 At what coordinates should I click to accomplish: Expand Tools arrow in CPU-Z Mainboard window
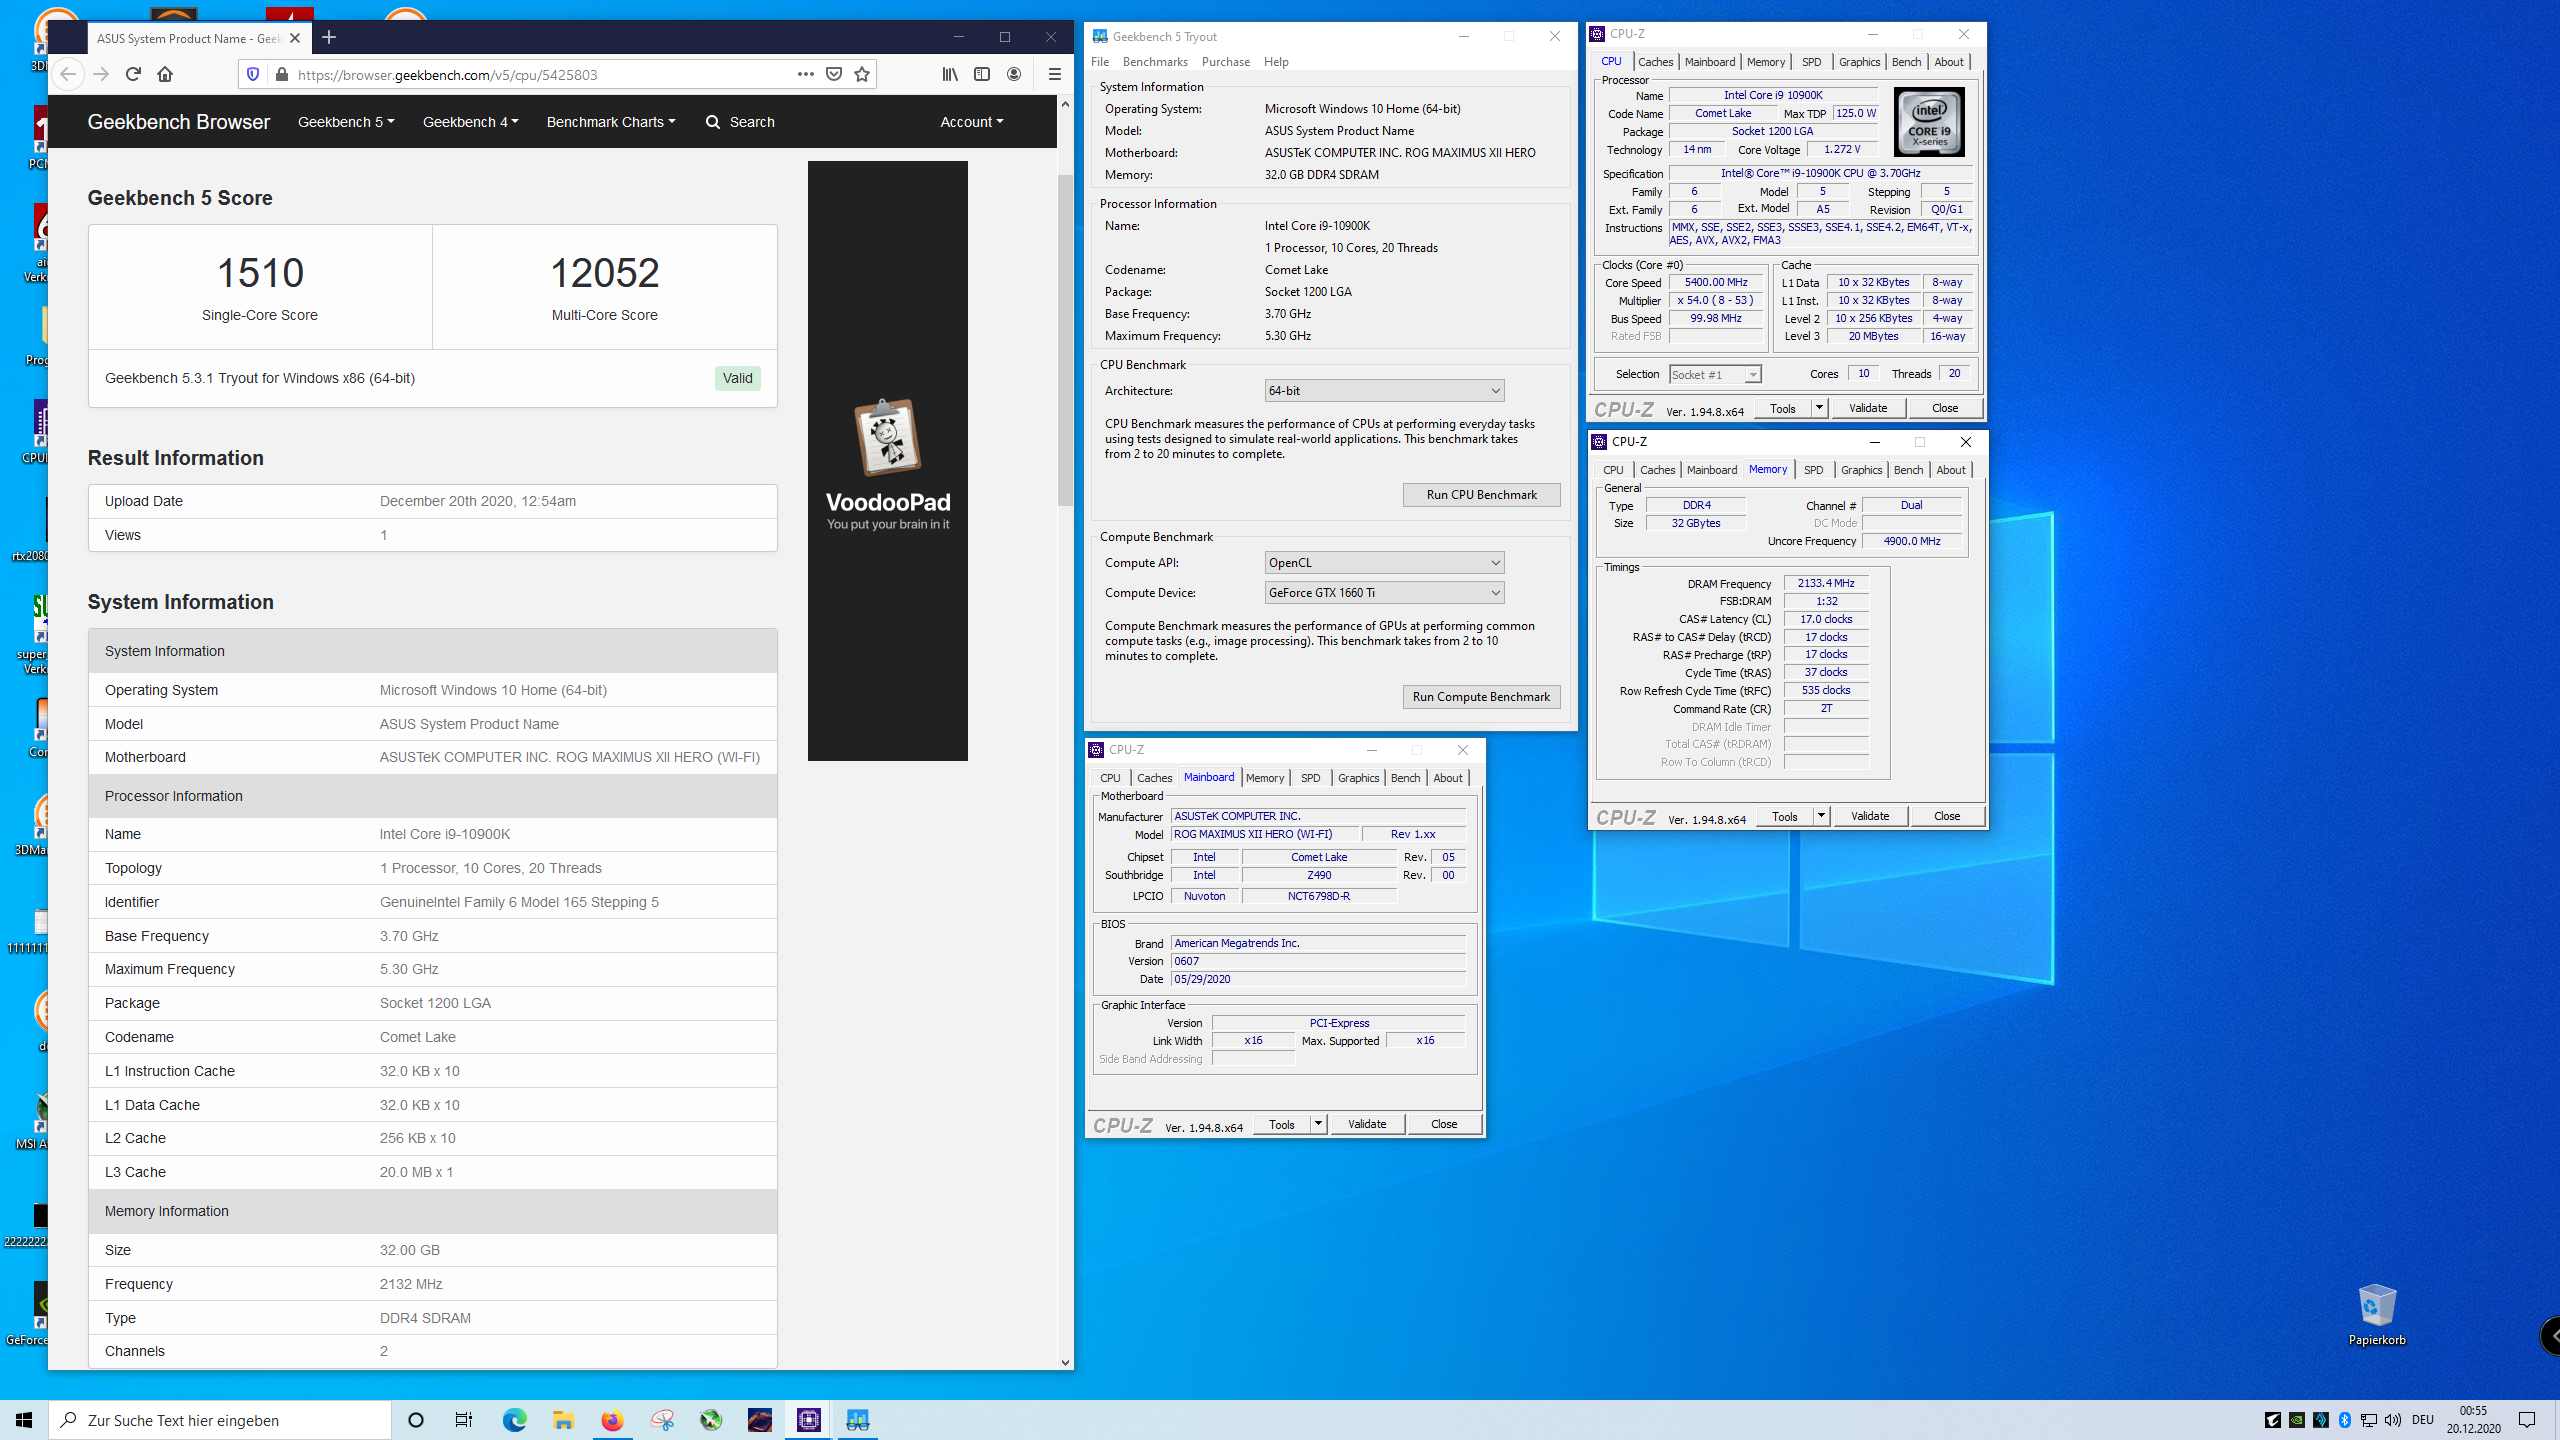1318,1124
